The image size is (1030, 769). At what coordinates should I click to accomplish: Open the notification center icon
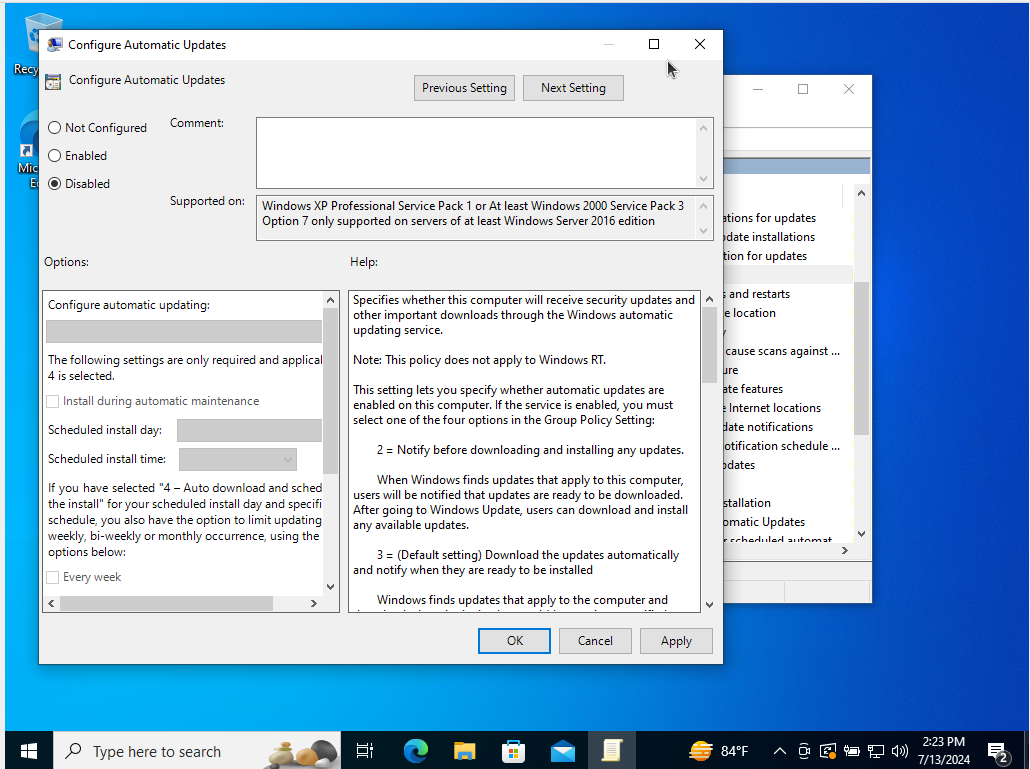[998, 752]
